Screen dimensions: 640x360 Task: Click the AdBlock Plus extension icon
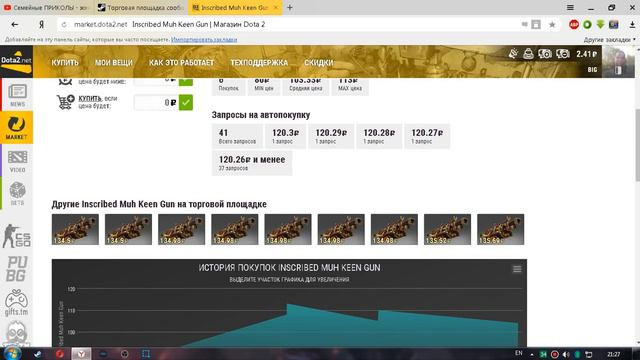pos(574,24)
